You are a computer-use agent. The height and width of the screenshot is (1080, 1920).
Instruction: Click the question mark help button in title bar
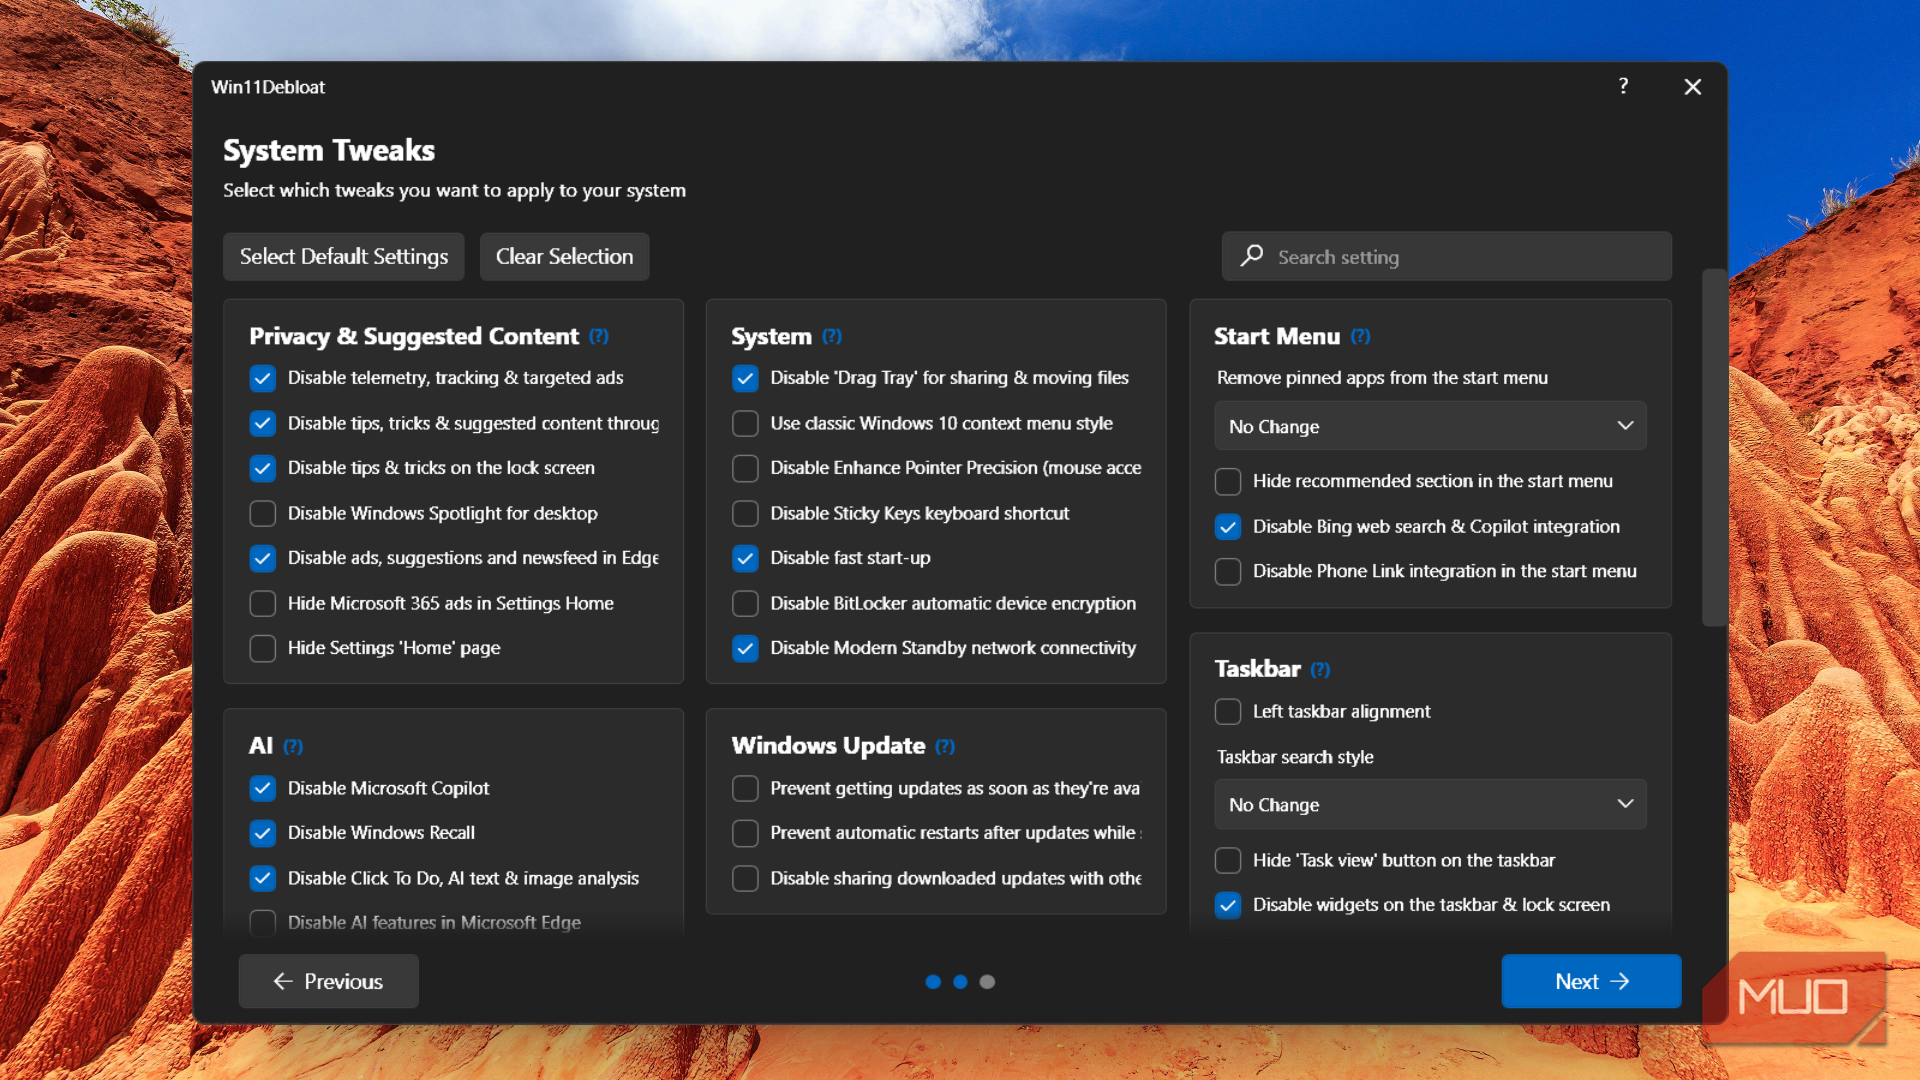[x=1623, y=86]
